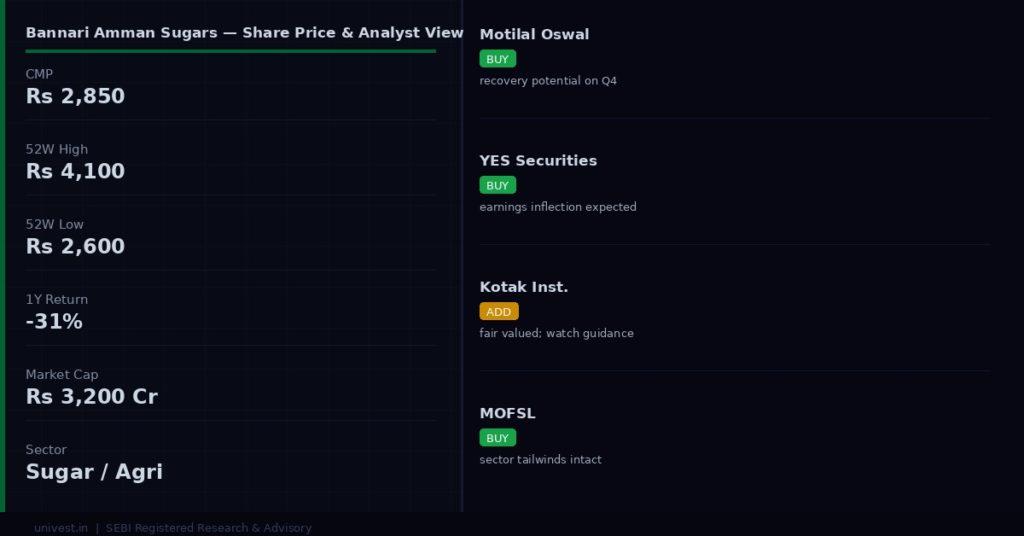Click the 1Y Return value -31%
The width and height of the screenshot is (1024, 536).
(54, 321)
